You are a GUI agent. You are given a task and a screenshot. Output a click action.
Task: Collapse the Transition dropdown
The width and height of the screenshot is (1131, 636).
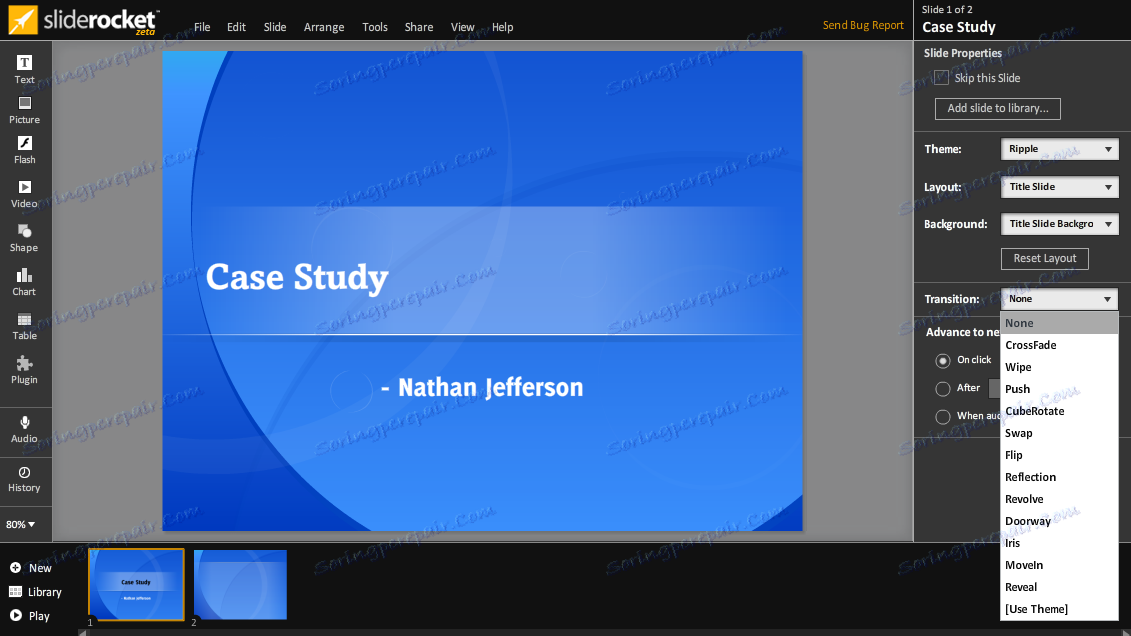pos(1060,299)
